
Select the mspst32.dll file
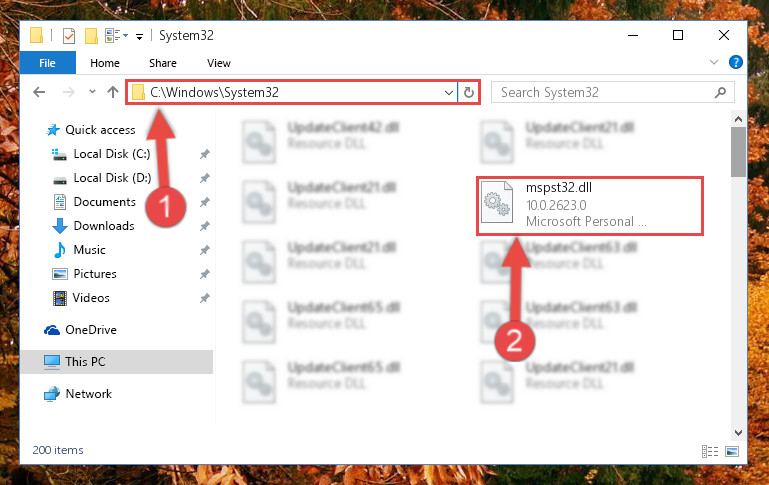pos(590,205)
